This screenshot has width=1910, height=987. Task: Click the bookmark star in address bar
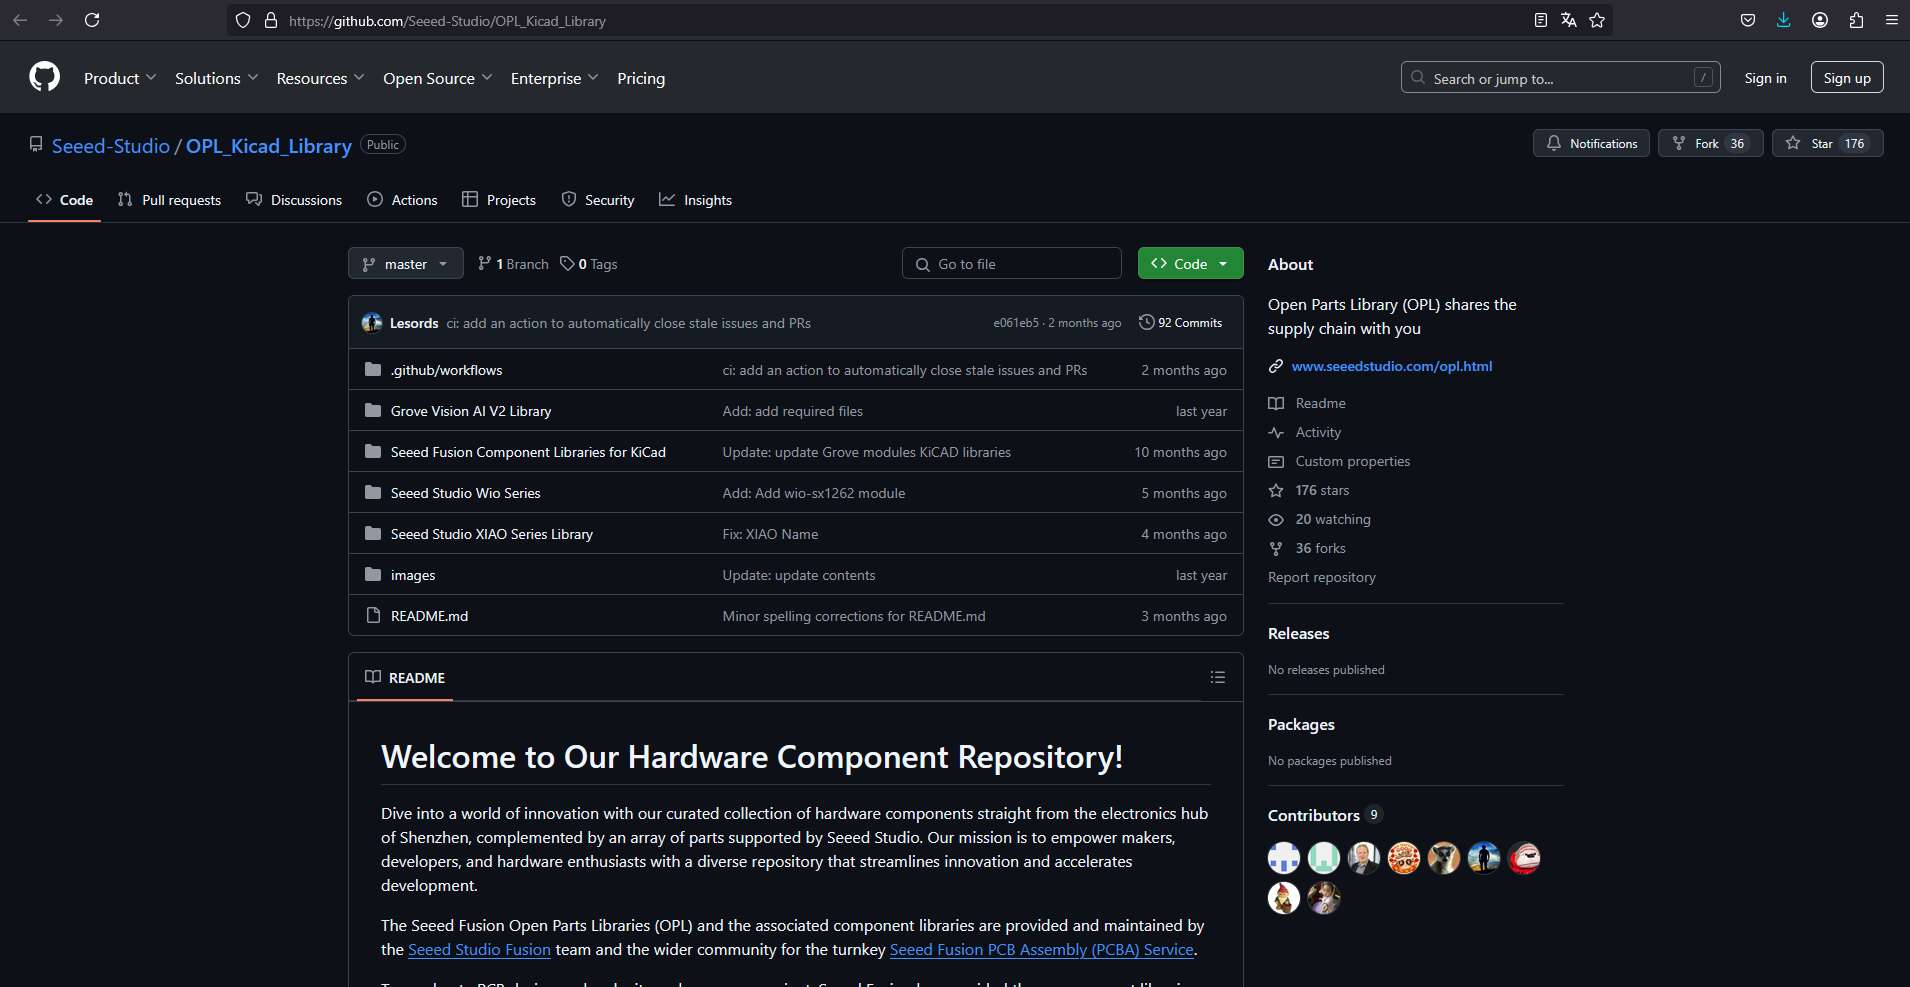coord(1596,20)
